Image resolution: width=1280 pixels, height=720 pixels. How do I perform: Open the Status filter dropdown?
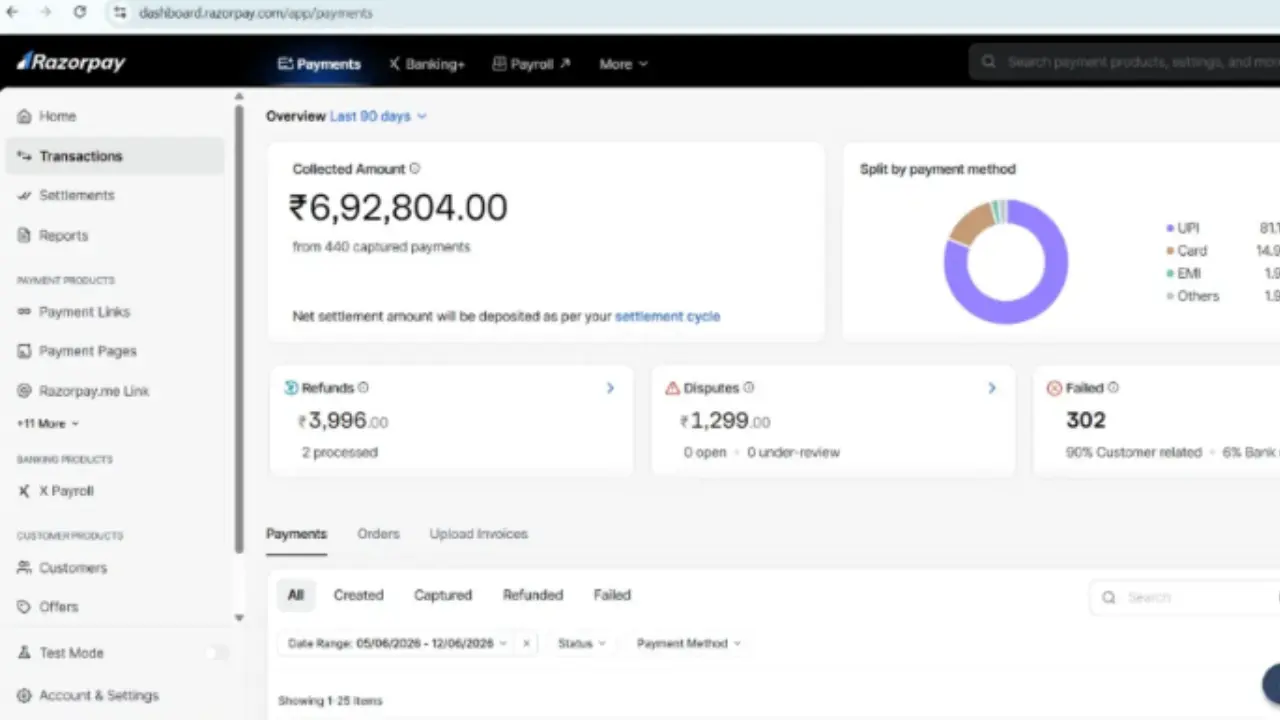click(582, 643)
